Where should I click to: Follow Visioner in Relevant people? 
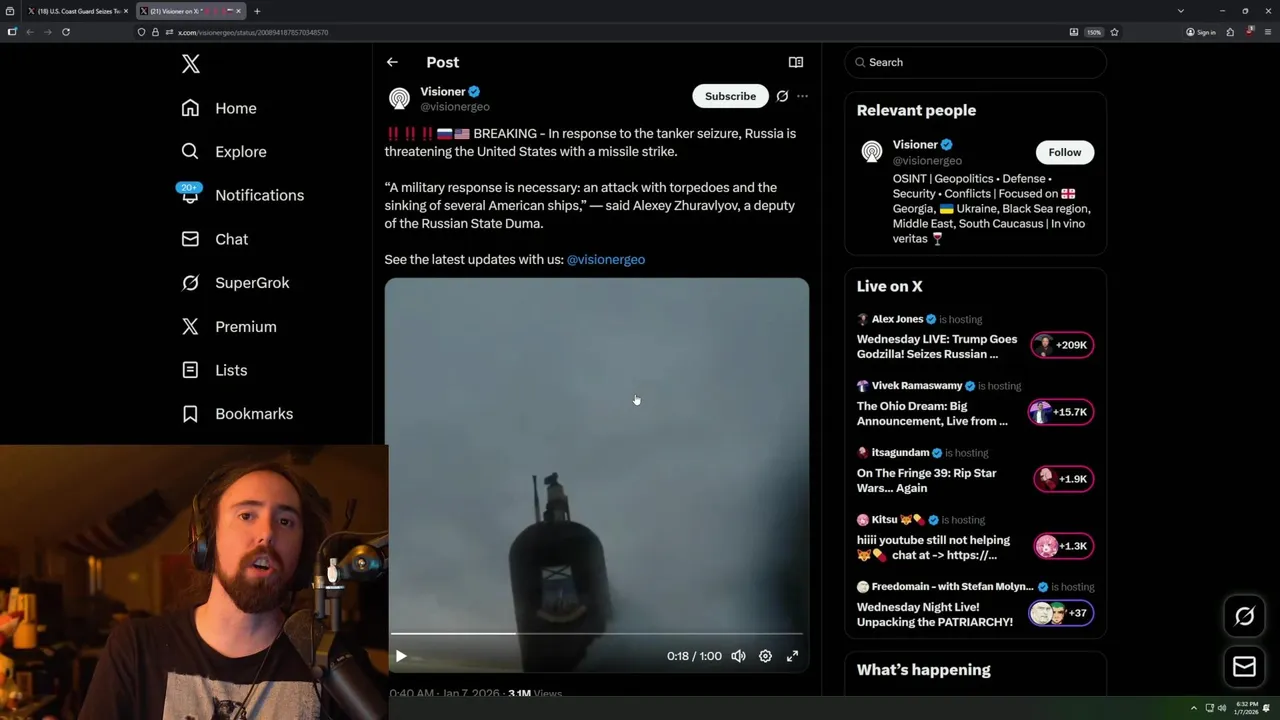point(1064,152)
